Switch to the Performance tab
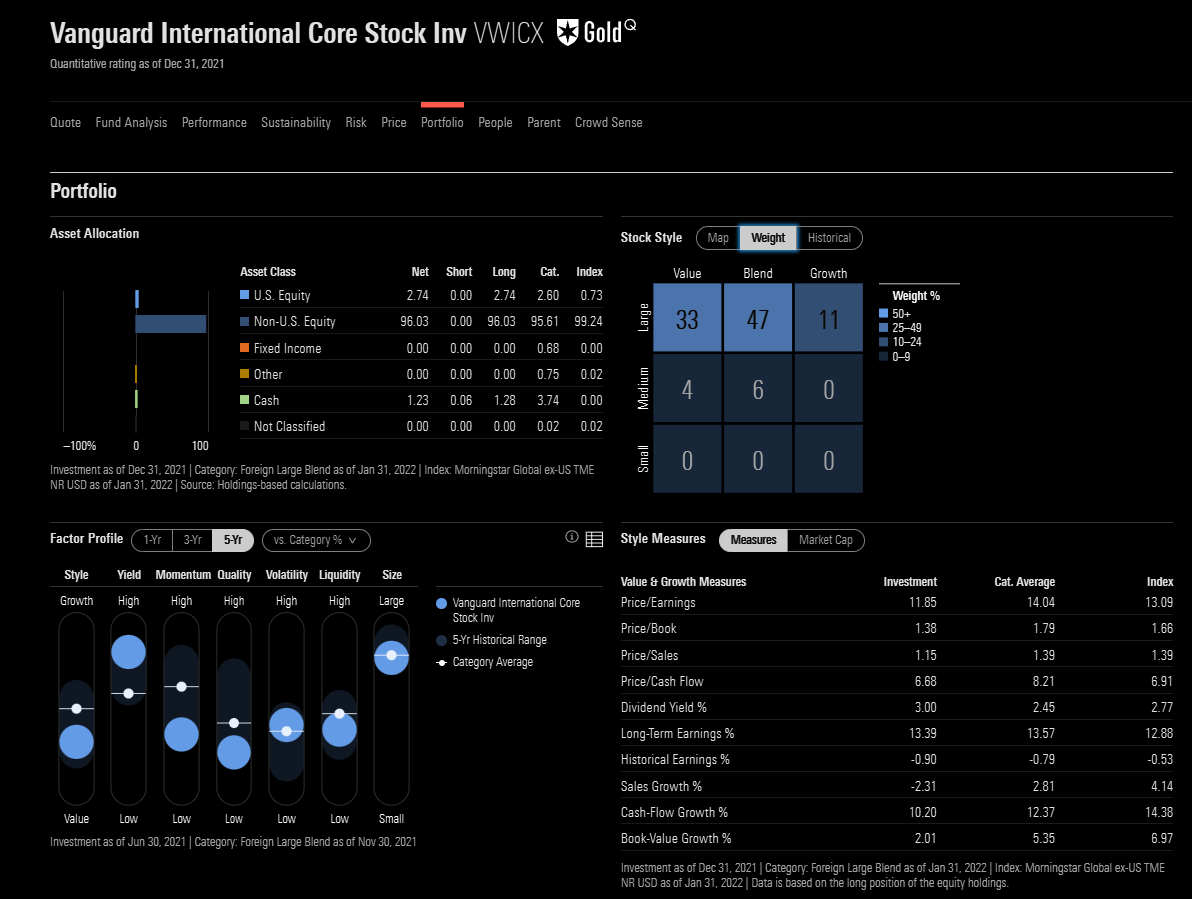This screenshot has width=1192, height=899. pos(214,122)
